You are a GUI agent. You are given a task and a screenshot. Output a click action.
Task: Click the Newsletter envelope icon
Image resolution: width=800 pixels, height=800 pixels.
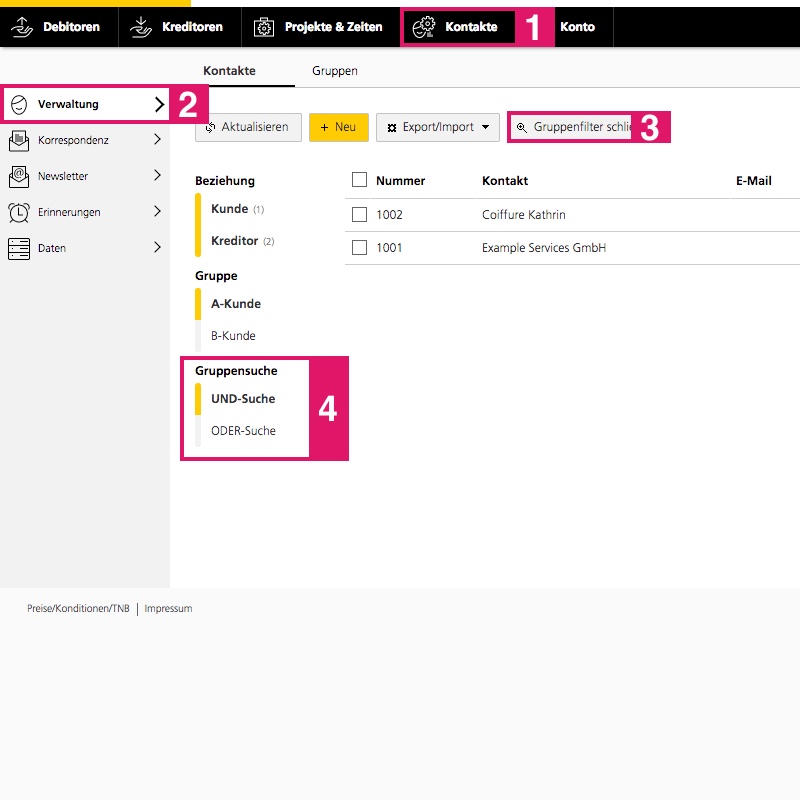point(19,176)
